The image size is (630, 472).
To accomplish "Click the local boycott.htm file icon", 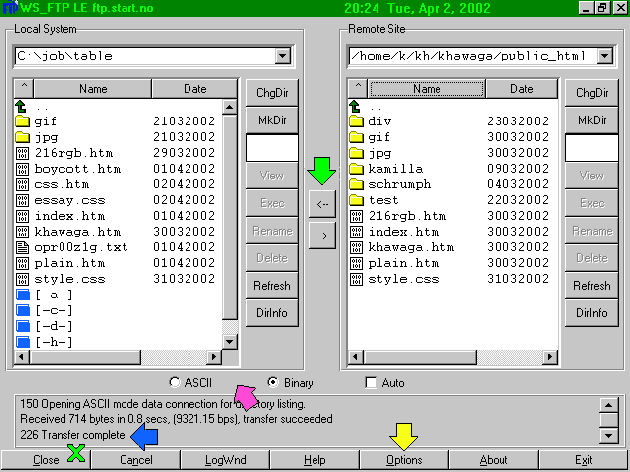I will tap(22, 169).
